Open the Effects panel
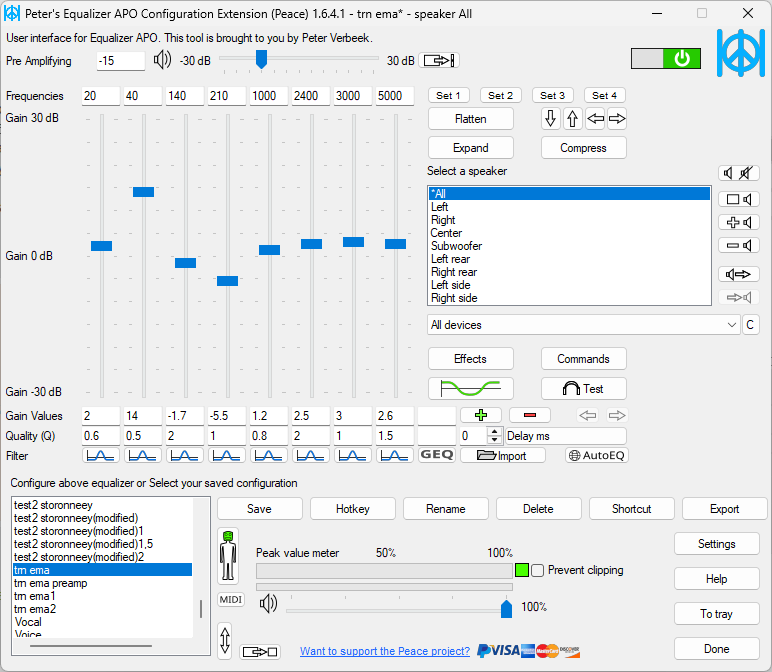772x672 pixels. (x=471, y=359)
